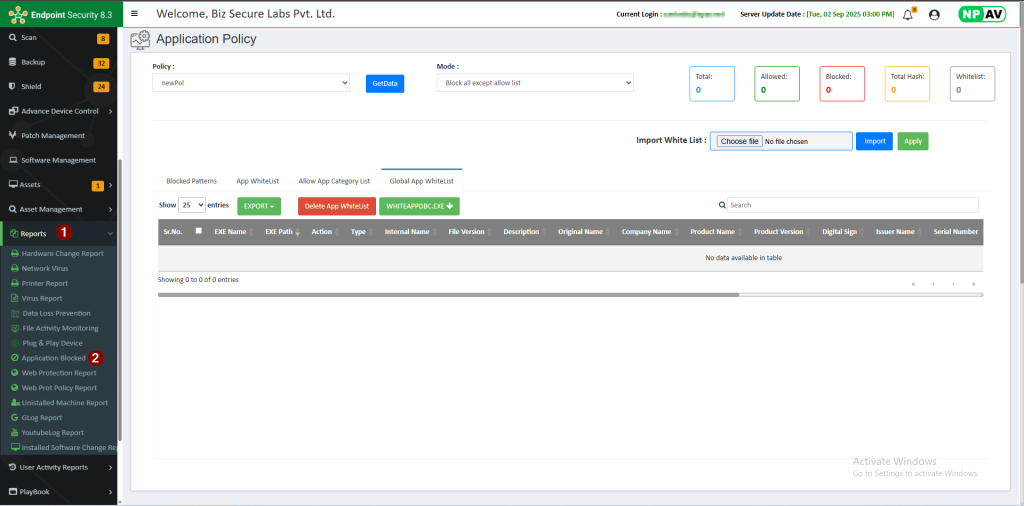
Task: Click the hamburger menu icon
Action: pyautogui.click(x=135, y=14)
